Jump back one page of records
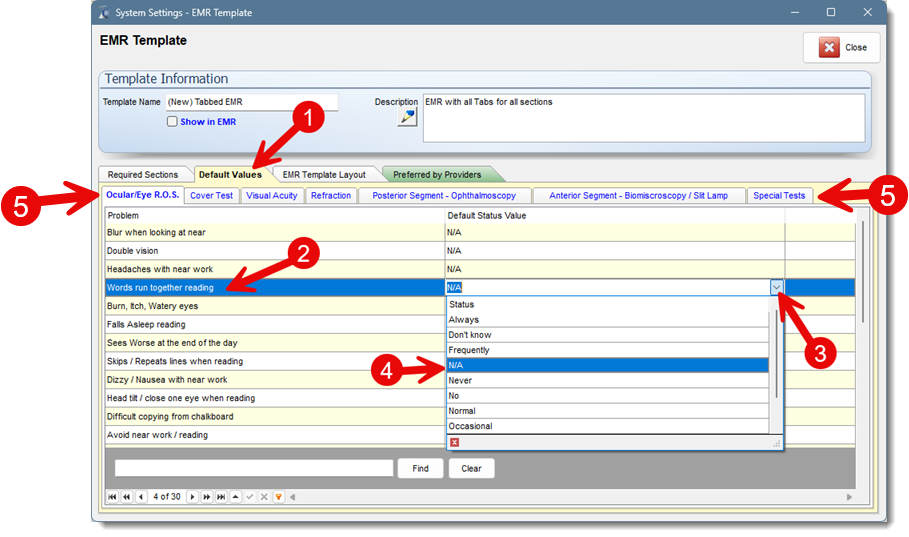The height and width of the screenshot is (537, 909). point(126,497)
